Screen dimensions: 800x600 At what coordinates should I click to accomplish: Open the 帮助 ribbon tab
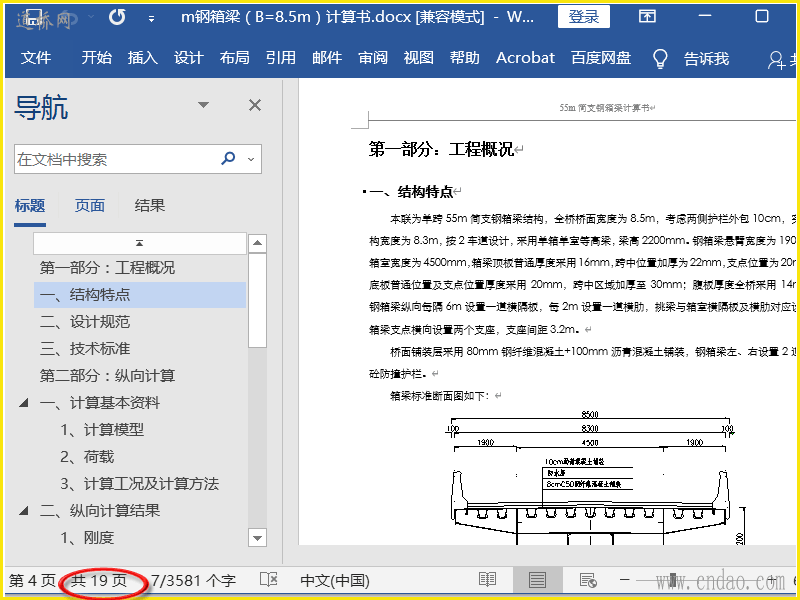click(464, 58)
